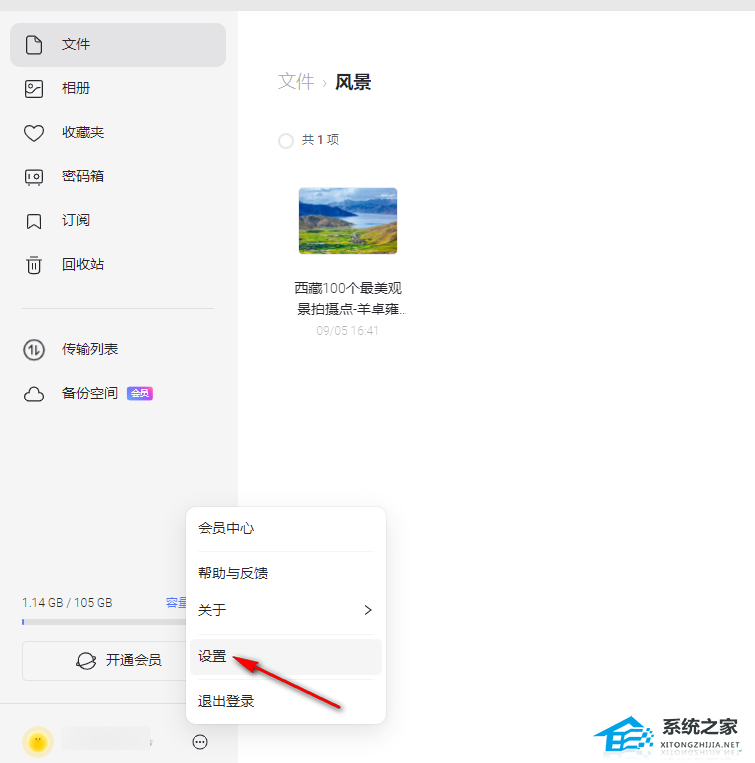The width and height of the screenshot is (755, 763).
Task: Open the 密码箱 sidebar entry
Action: pyautogui.click(x=118, y=177)
